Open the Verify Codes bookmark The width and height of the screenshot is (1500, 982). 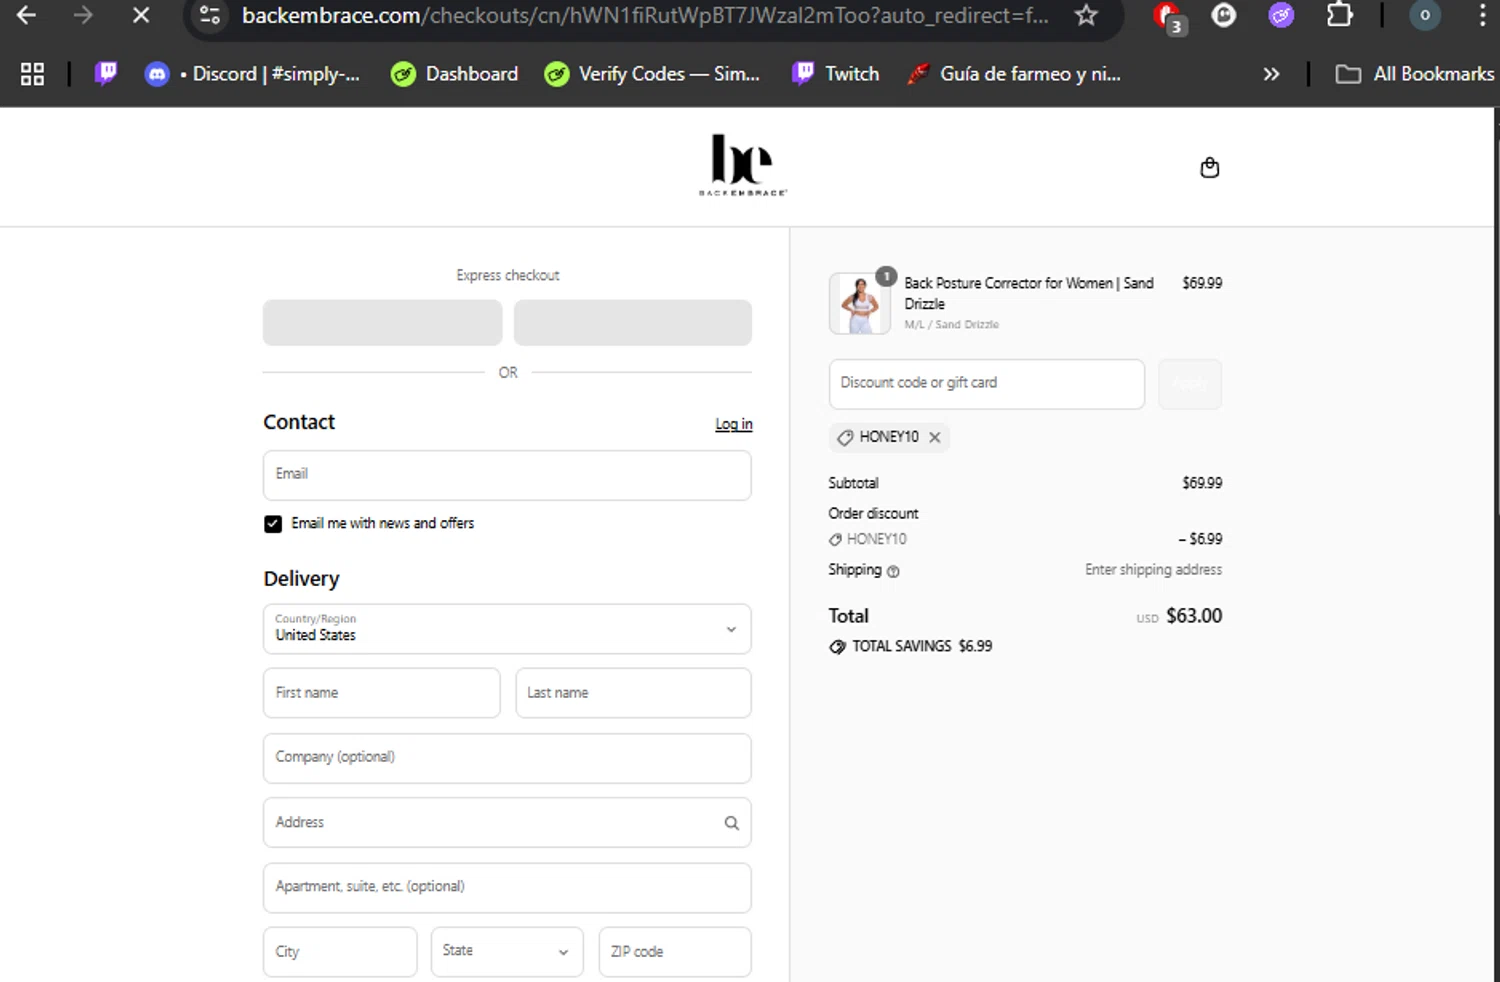[652, 74]
